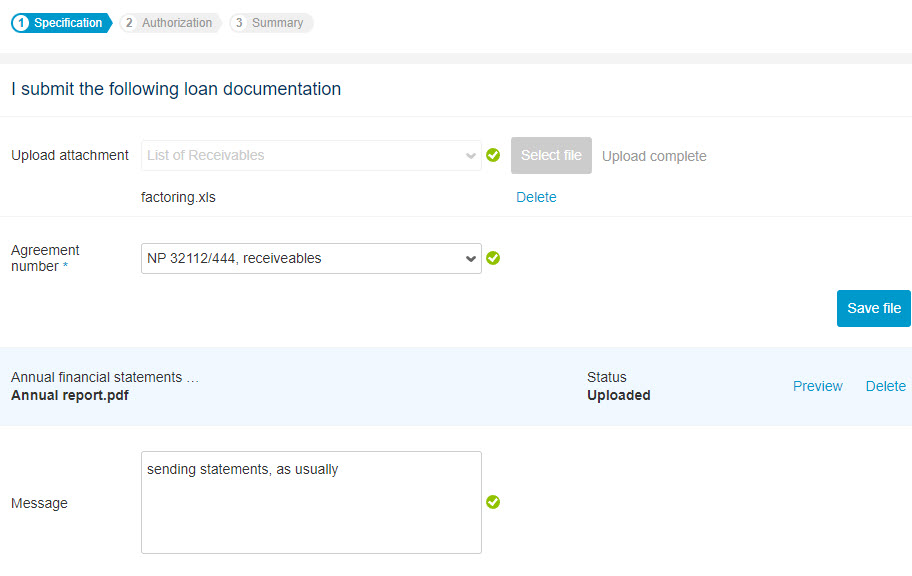
Task: Open the Summary step
Action: [271, 23]
